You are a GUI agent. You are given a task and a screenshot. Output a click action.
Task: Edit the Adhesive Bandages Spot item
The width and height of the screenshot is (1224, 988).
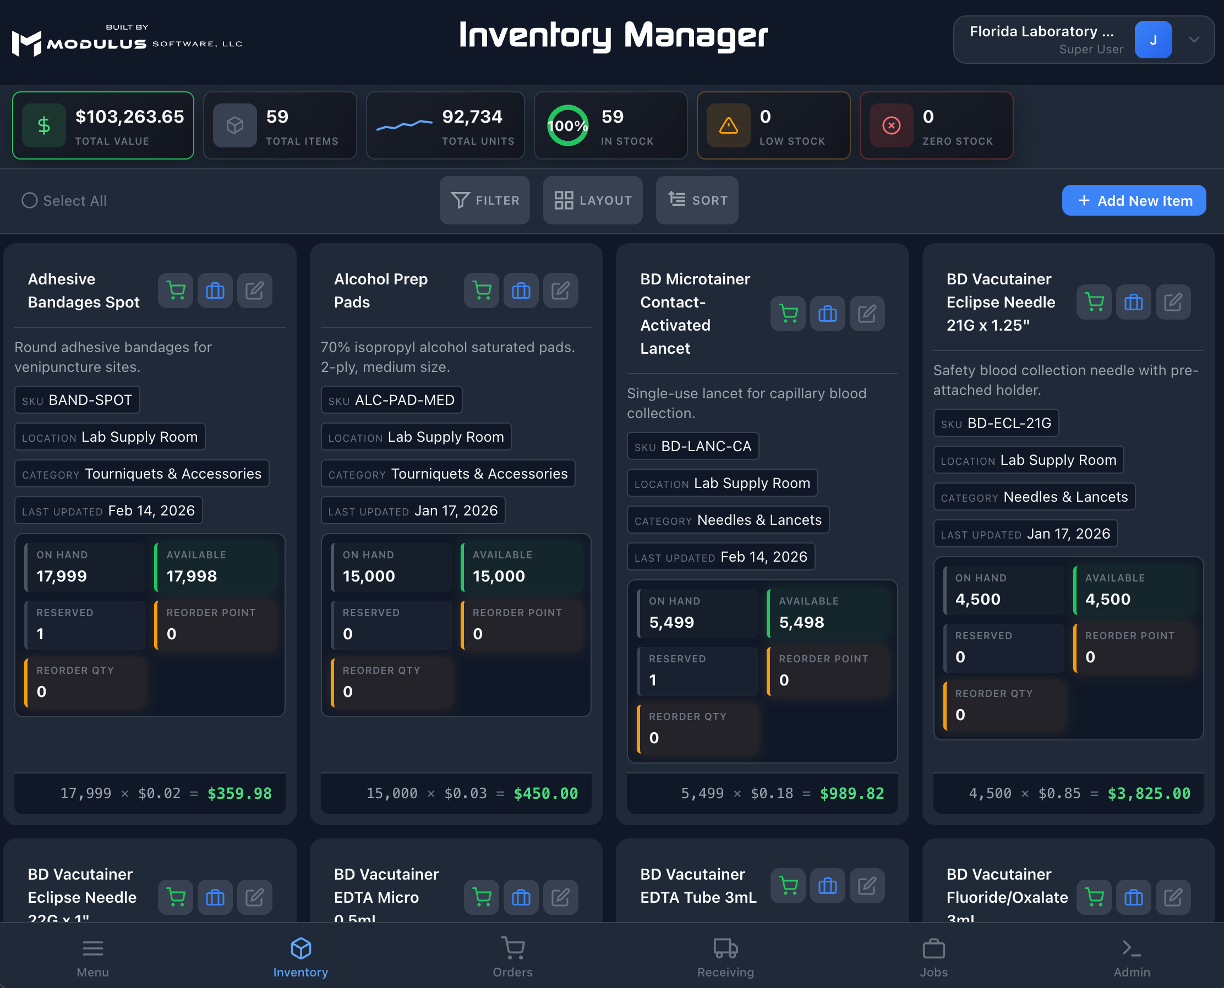tap(255, 291)
